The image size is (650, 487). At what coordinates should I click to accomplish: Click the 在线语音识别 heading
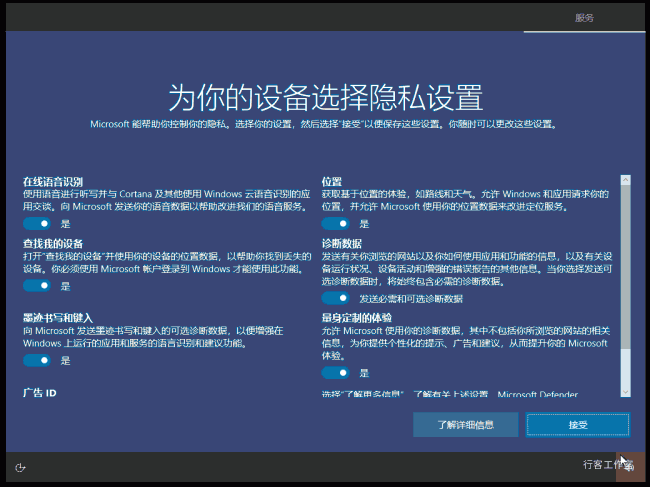click(x=53, y=182)
